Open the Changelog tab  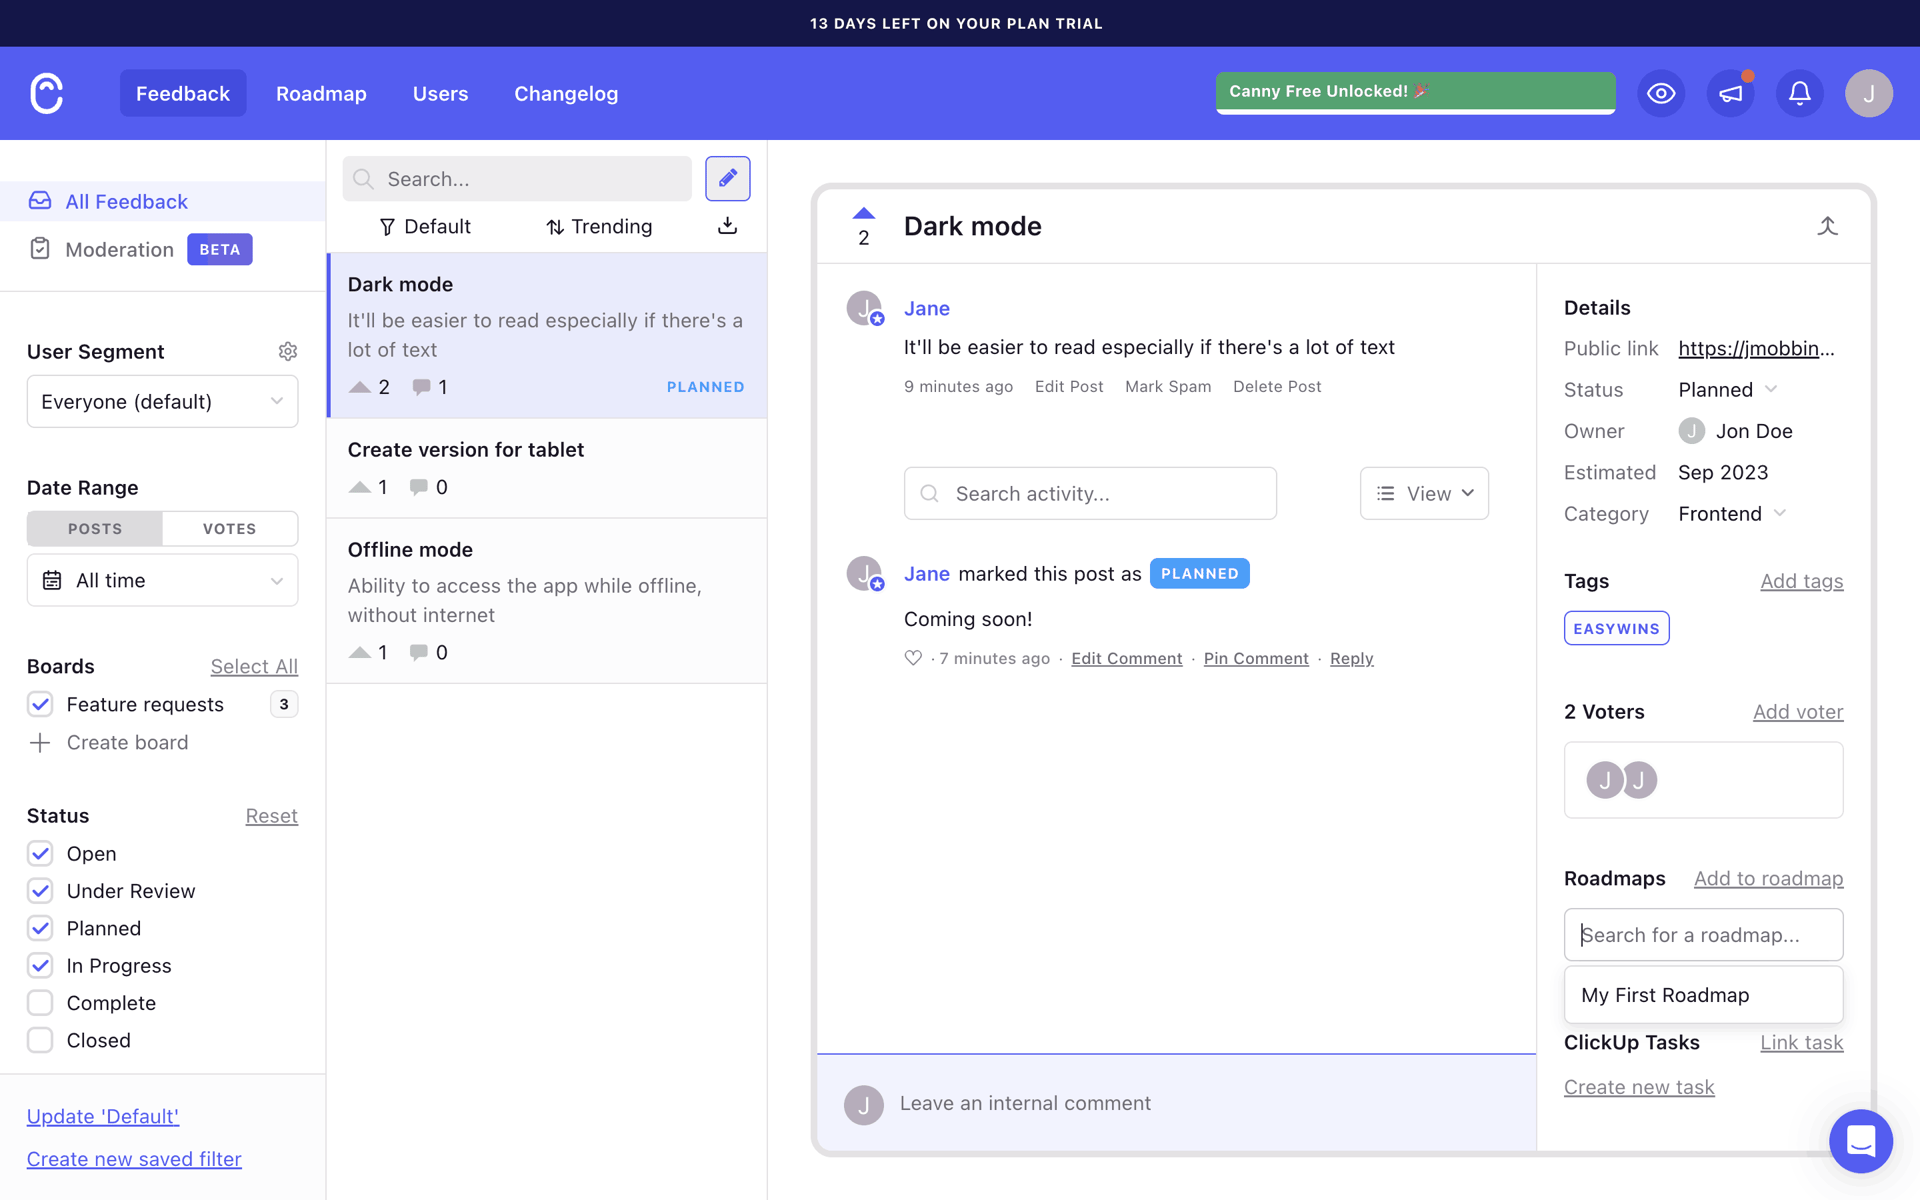pos(566,93)
